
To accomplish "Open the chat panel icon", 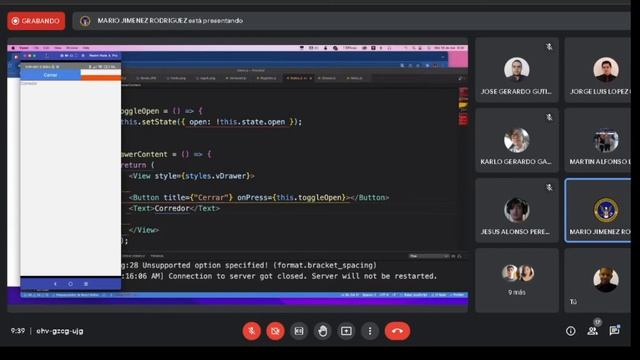I will 615,331.
